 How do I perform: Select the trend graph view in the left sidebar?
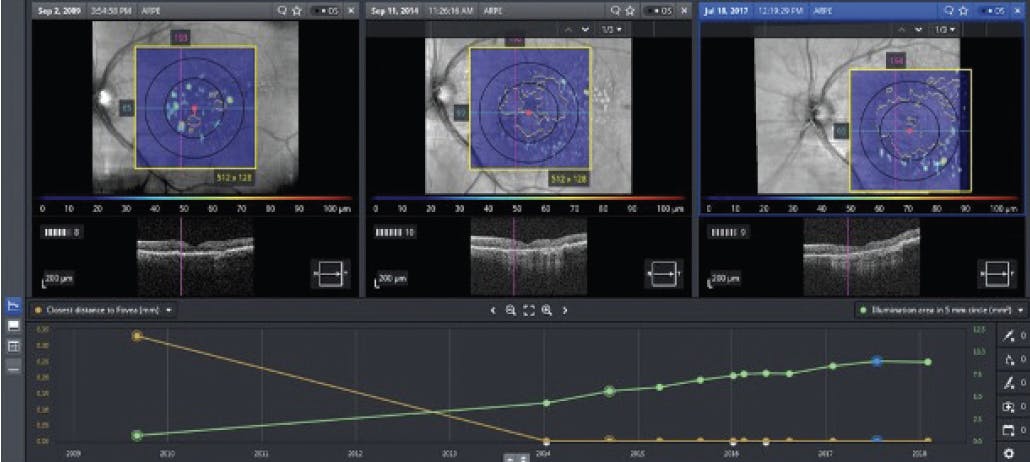(x=14, y=305)
